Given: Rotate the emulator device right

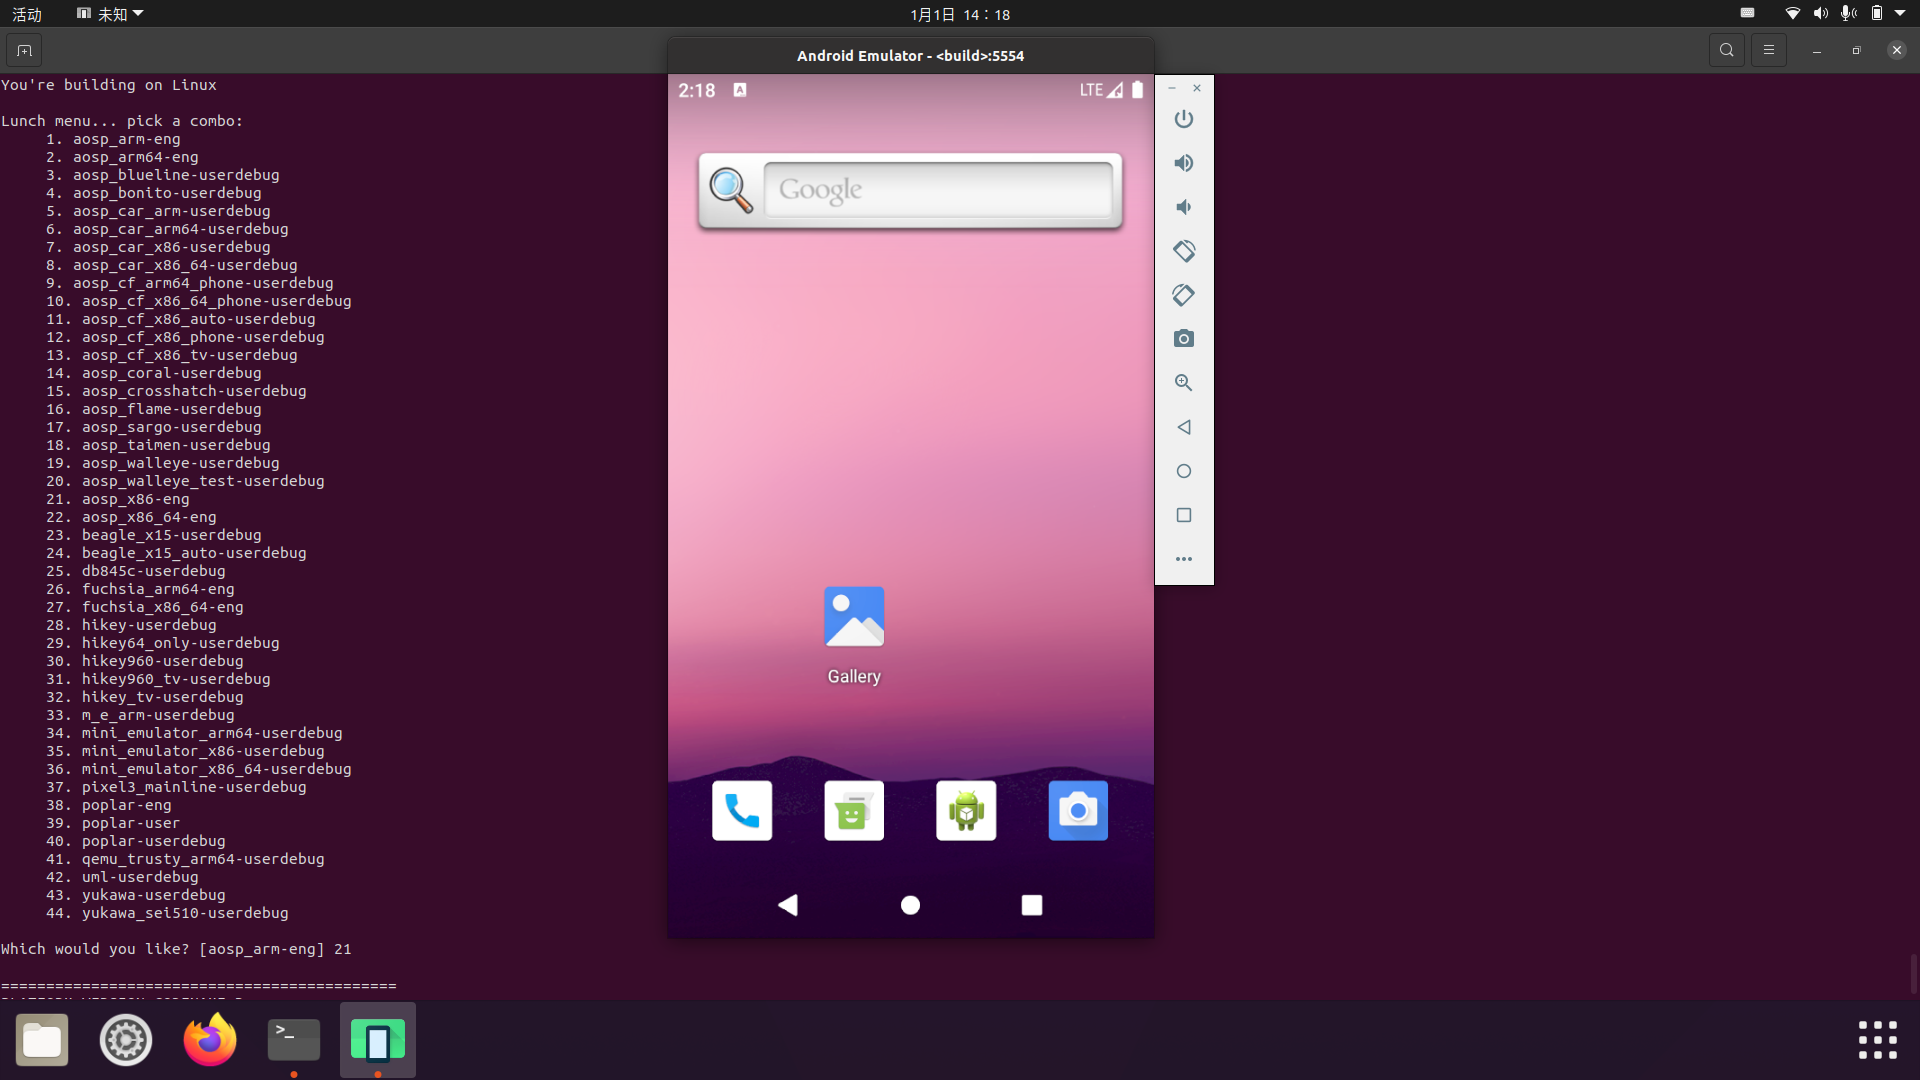Looking at the screenshot, I should (1184, 295).
